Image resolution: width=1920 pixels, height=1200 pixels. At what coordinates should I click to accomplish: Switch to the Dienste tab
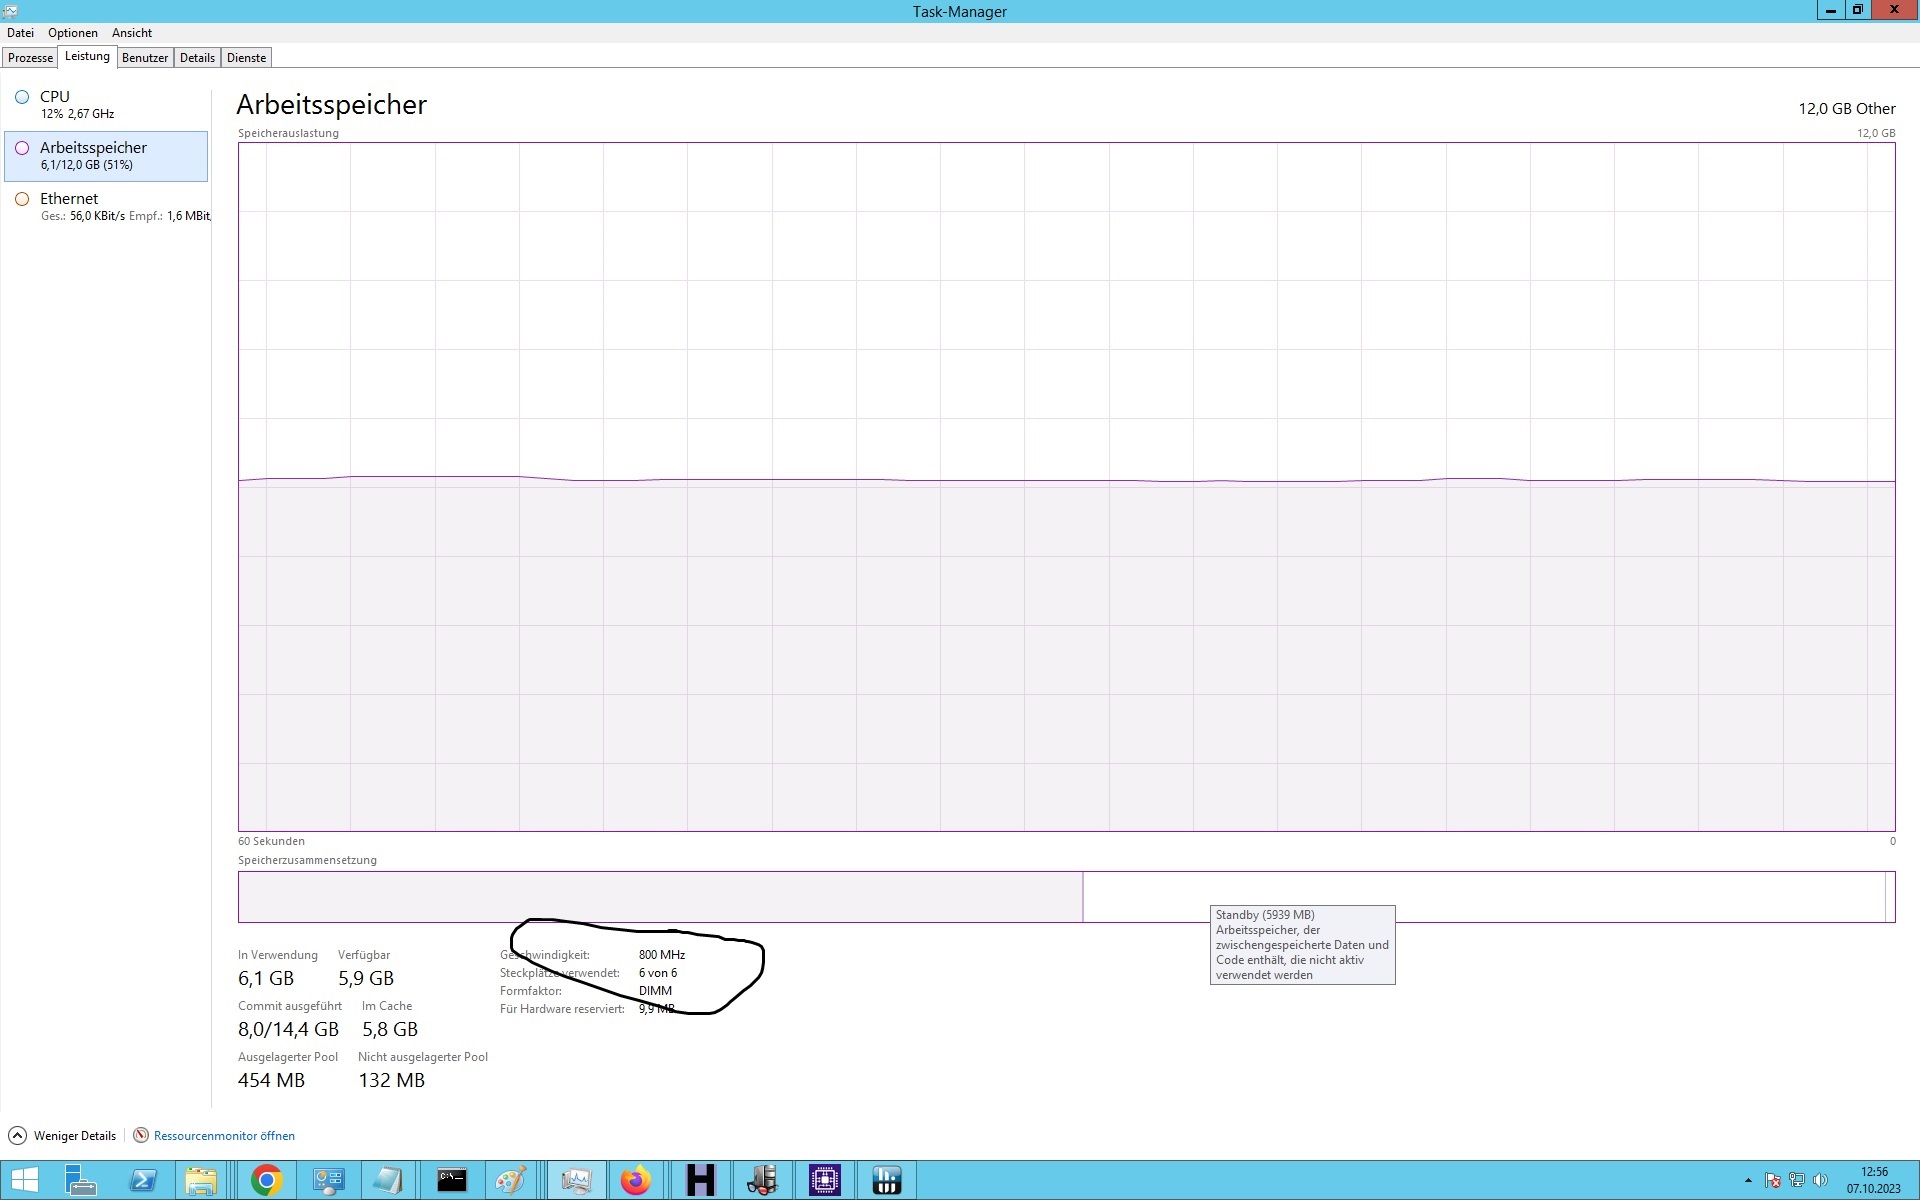pos(246,58)
